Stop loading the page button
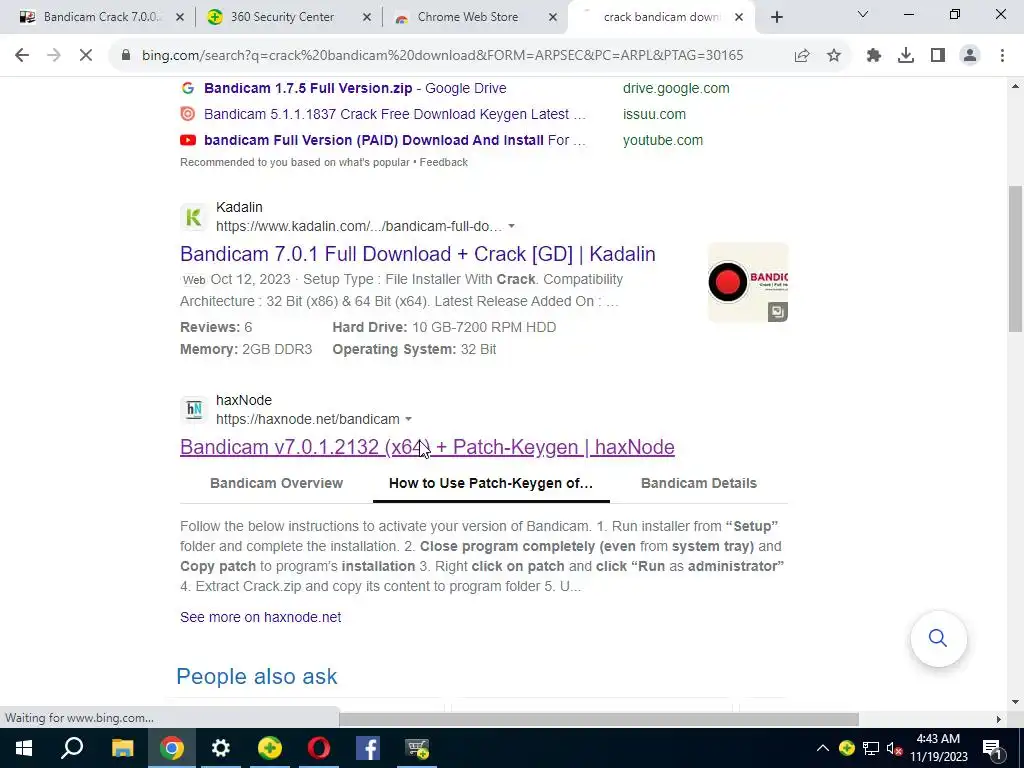The height and width of the screenshot is (768, 1024). tap(86, 56)
